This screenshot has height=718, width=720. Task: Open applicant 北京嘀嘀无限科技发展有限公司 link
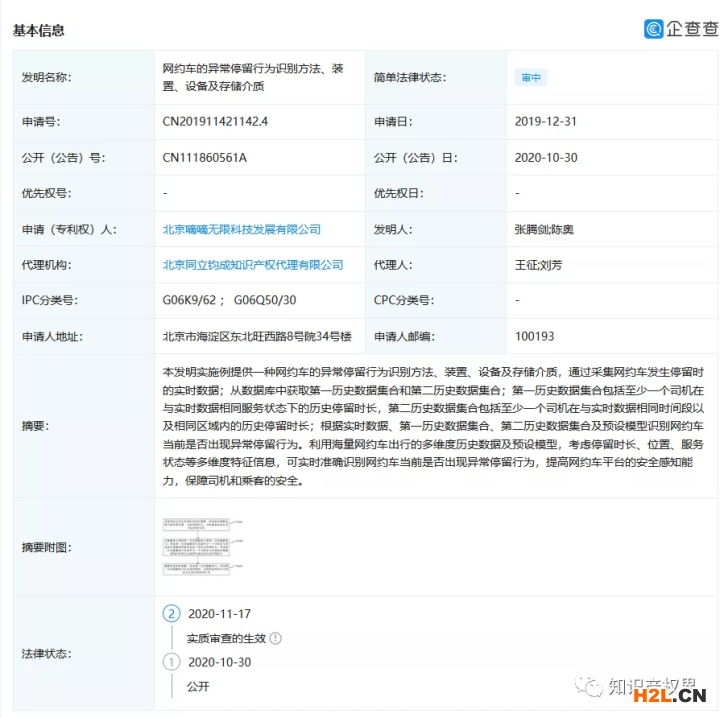tap(242, 229)
